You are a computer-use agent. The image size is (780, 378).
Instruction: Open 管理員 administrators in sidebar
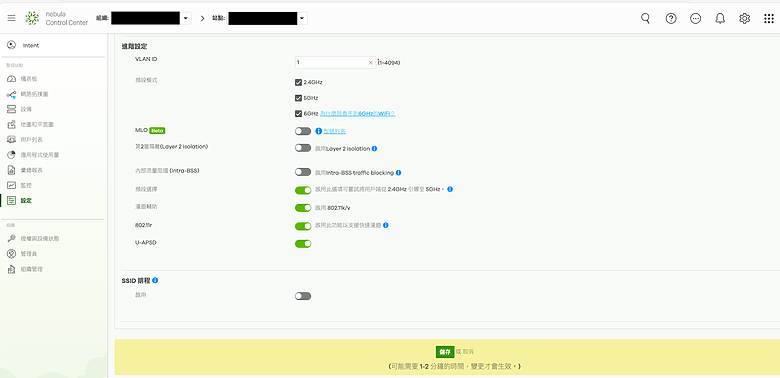(29, 254)
